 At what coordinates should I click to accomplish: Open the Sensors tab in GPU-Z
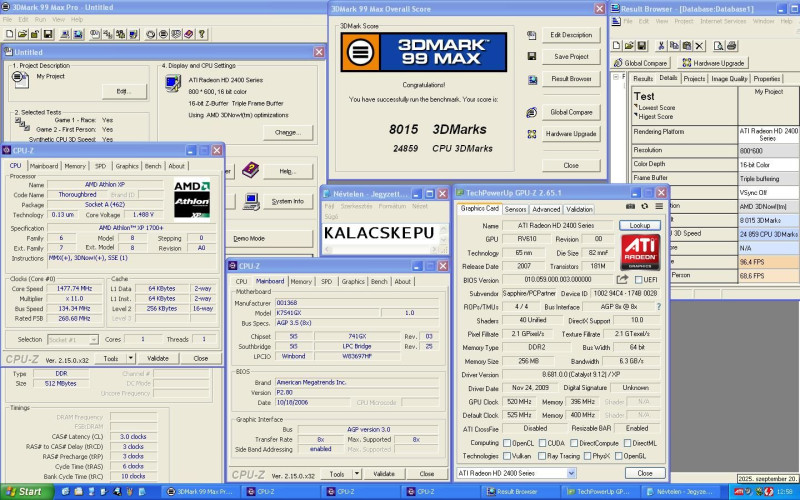515,209
